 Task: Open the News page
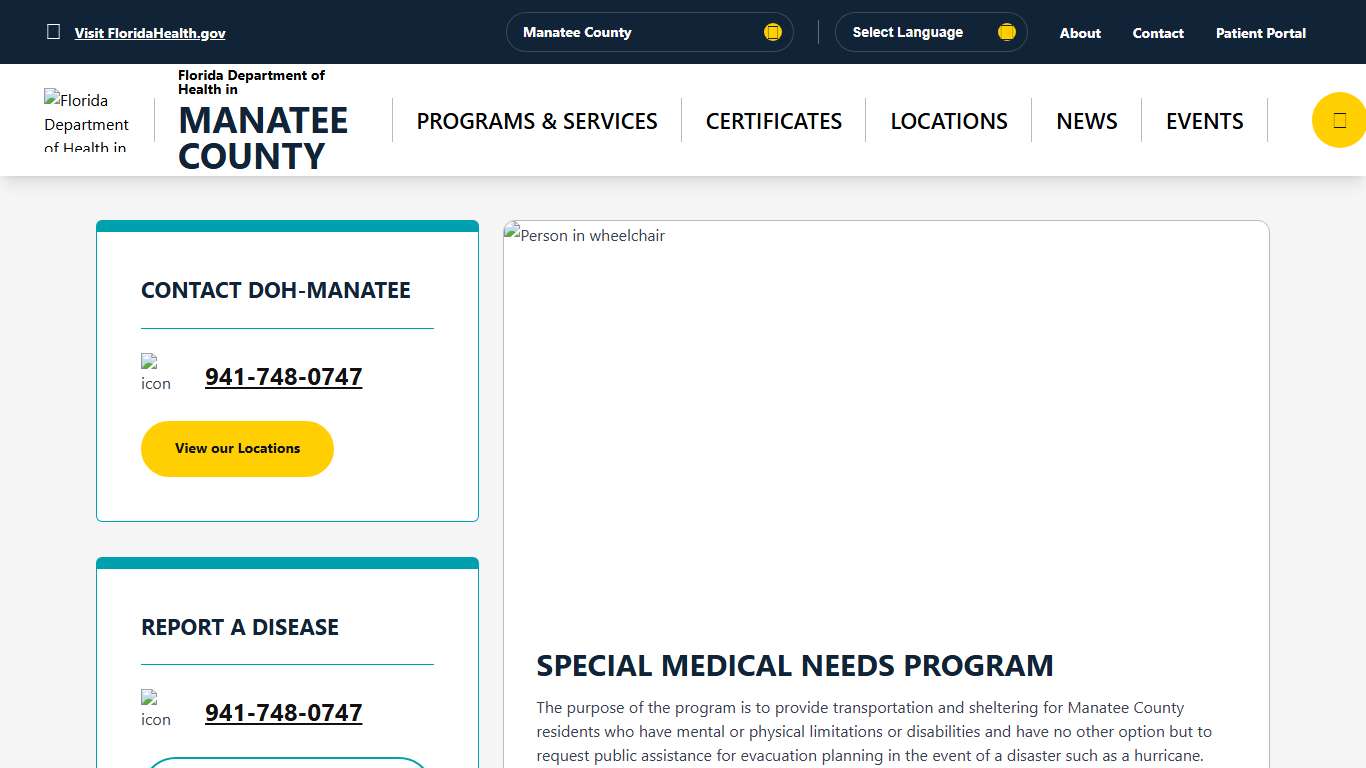(1087, 120)
